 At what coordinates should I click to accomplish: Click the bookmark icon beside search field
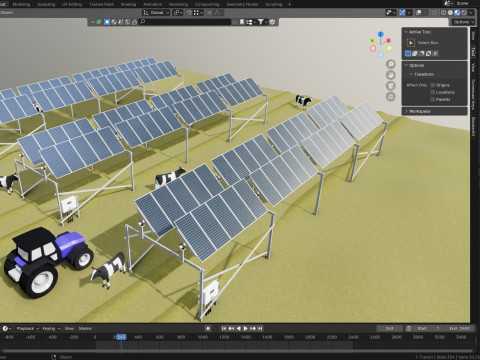coord(242,22)
